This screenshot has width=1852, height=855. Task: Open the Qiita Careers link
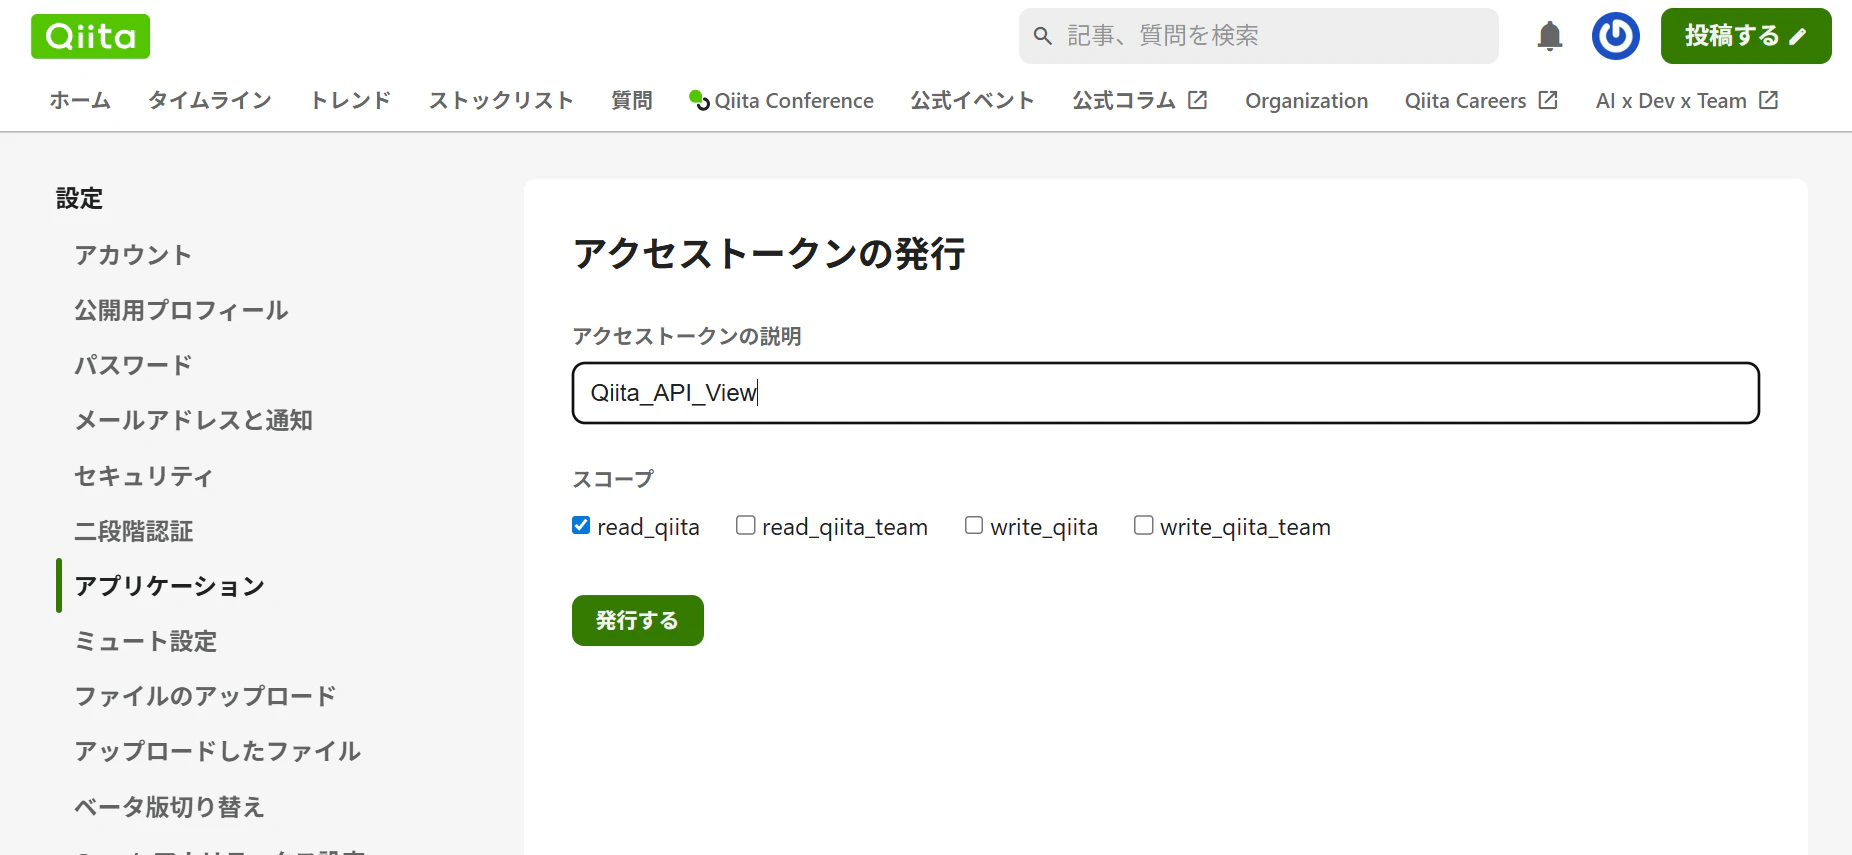tap(1481, 100)
